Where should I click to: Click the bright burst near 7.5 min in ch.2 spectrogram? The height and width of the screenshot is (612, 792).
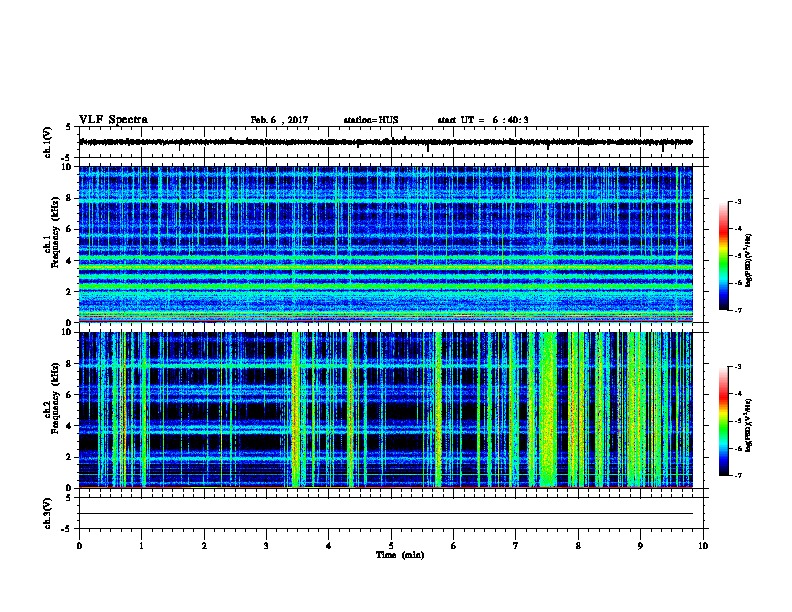coord(548,410)
